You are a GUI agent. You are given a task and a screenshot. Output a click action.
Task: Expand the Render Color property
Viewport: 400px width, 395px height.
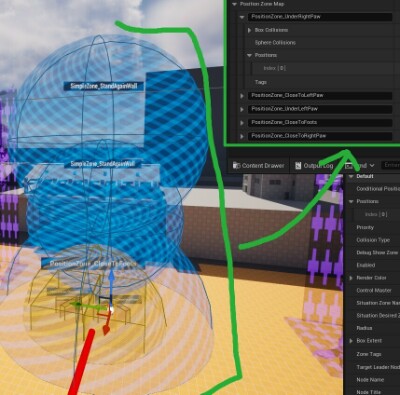click(x=351, y=278)
